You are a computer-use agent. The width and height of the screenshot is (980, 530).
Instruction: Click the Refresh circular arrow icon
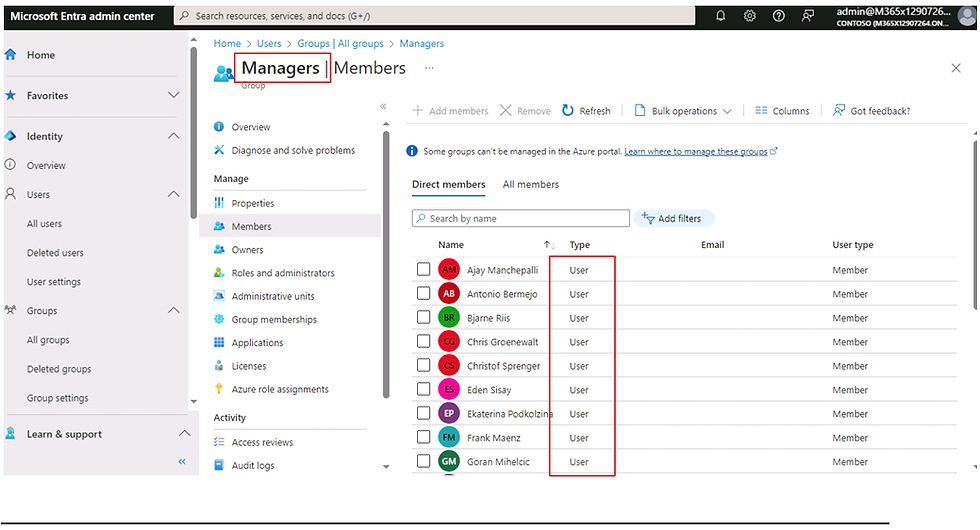(568, 111)
